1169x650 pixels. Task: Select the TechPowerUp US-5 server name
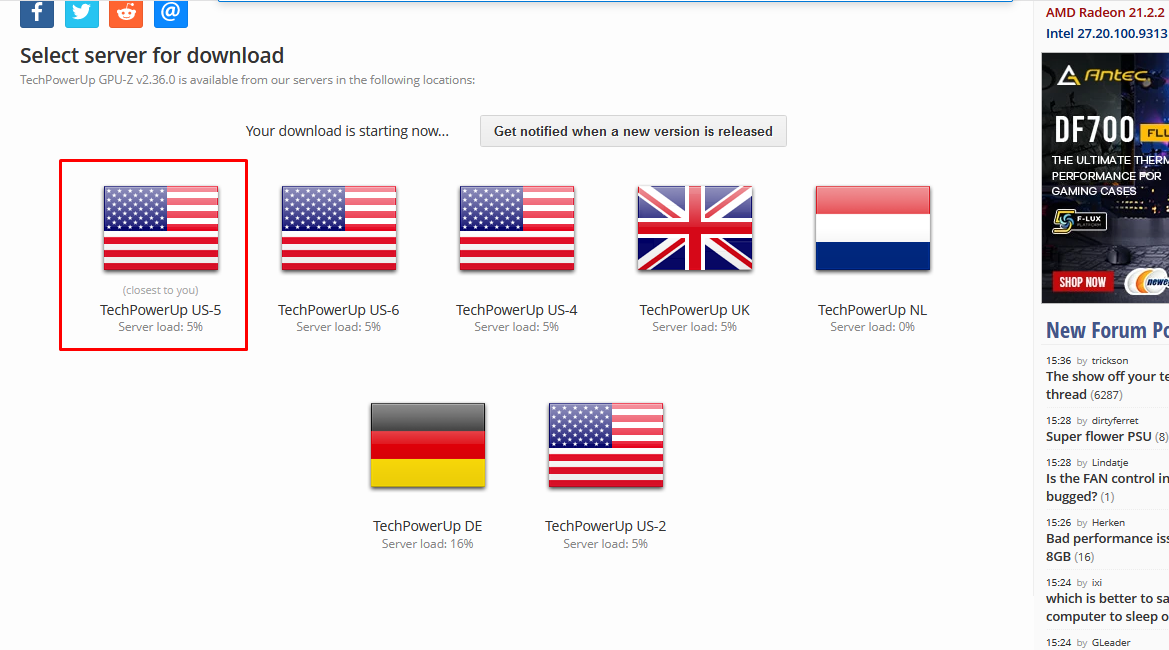[161, 310]
